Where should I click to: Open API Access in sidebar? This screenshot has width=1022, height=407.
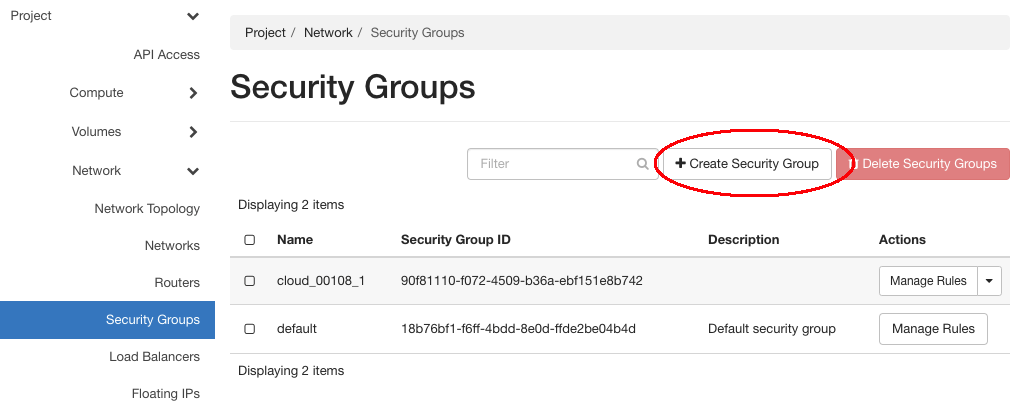166,55
